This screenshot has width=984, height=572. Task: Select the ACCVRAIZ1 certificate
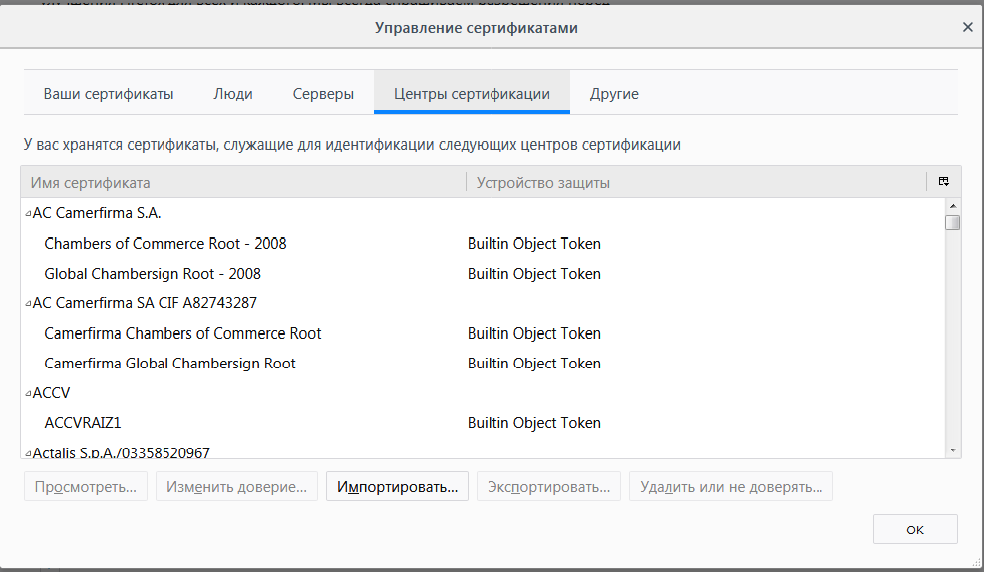pyautogui.click(x=83, y=424)
